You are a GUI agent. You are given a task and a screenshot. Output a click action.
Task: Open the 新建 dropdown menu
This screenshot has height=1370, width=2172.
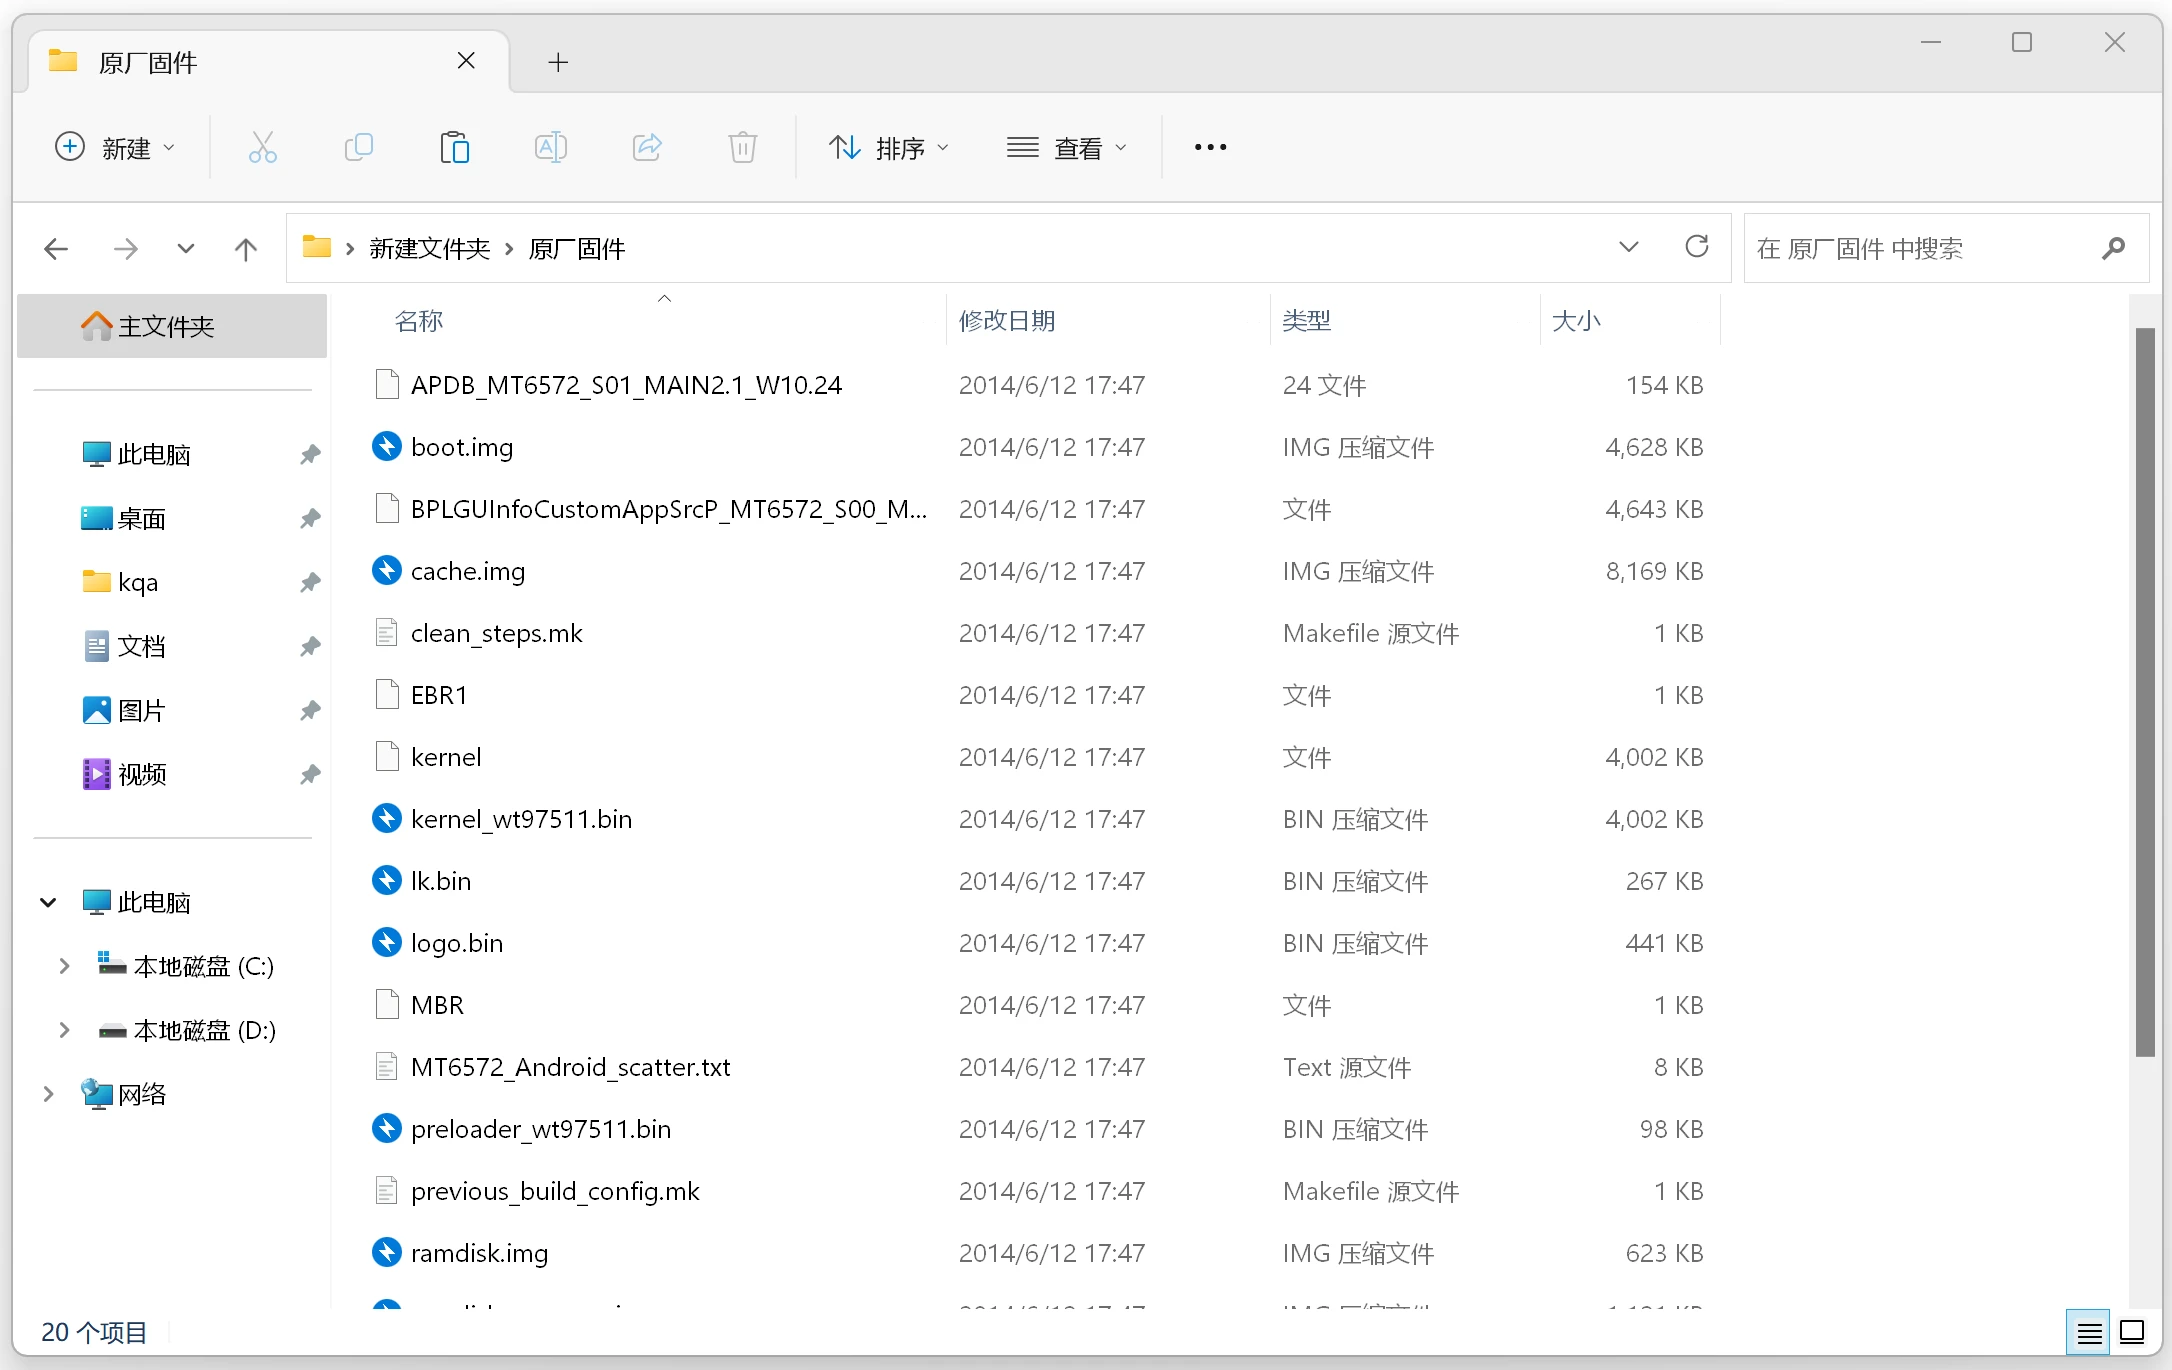(115, 148)
